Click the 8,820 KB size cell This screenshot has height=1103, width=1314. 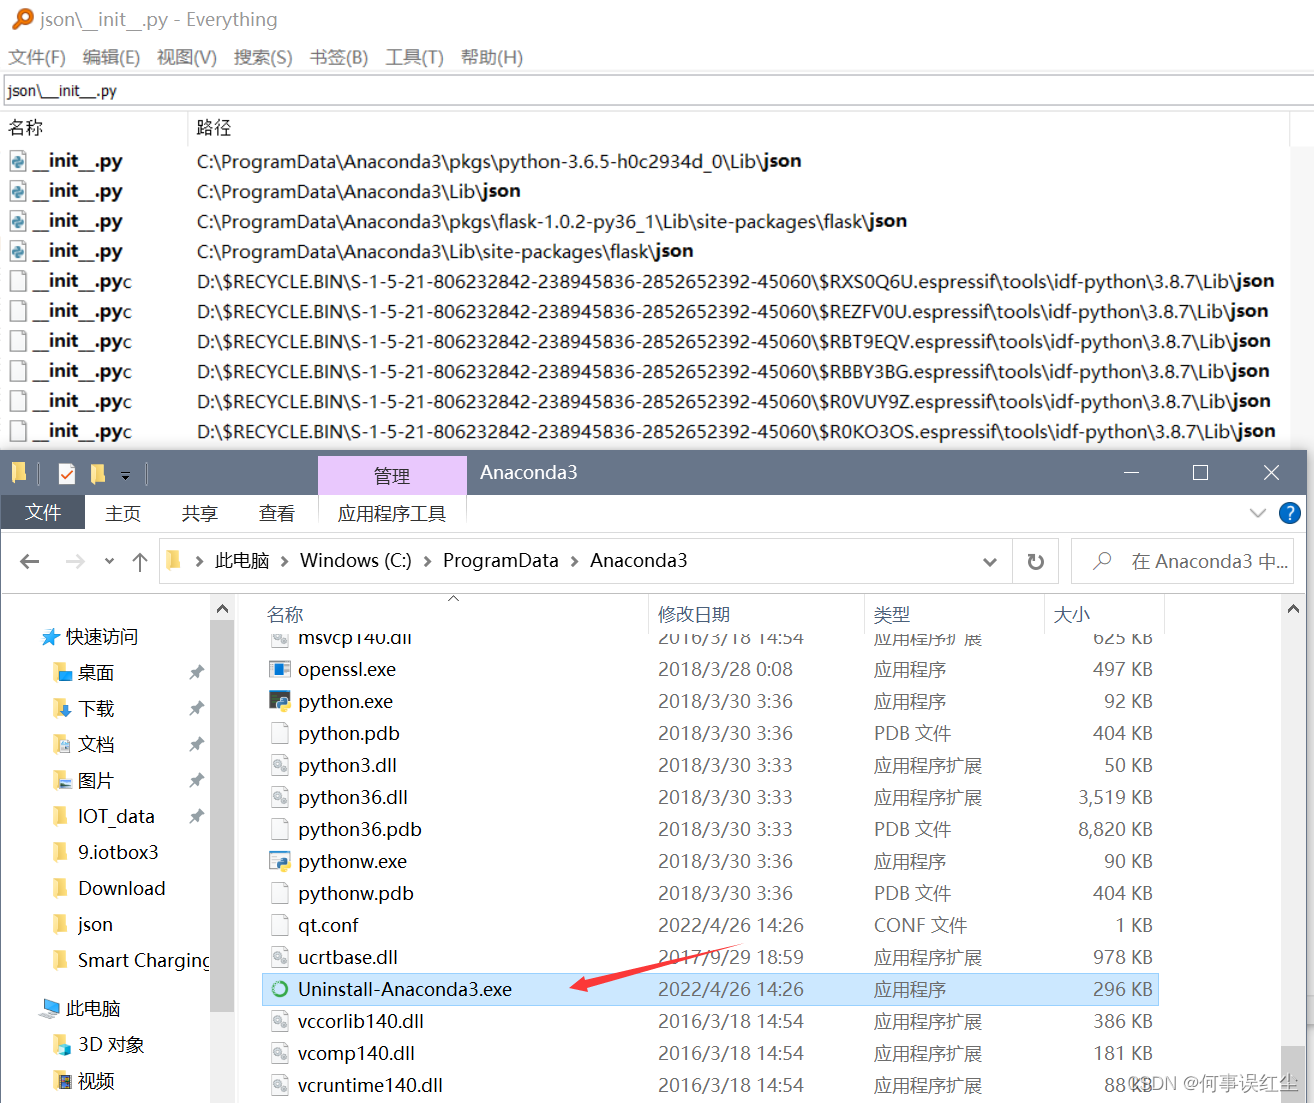click(1115, 829)
